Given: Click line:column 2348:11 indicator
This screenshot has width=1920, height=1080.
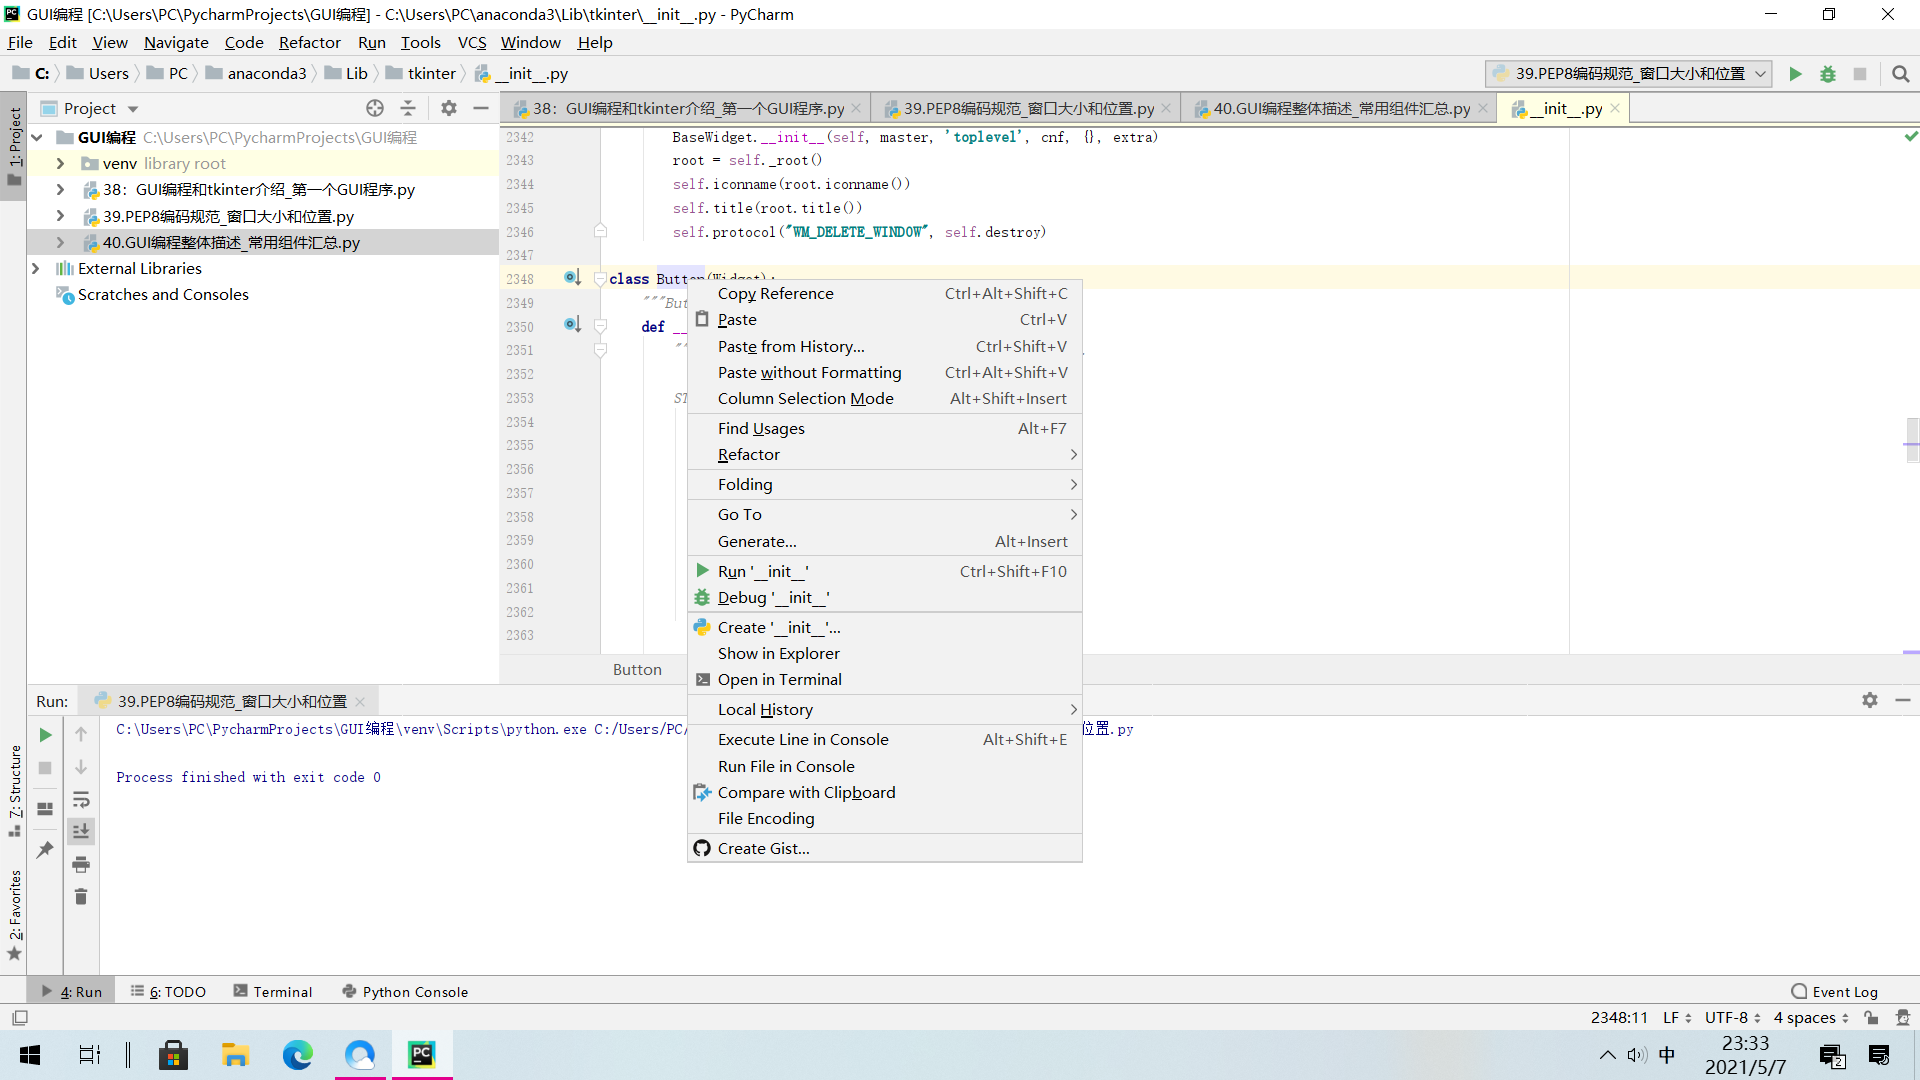Looking at the screenshot, I should click(1619, 1018).
